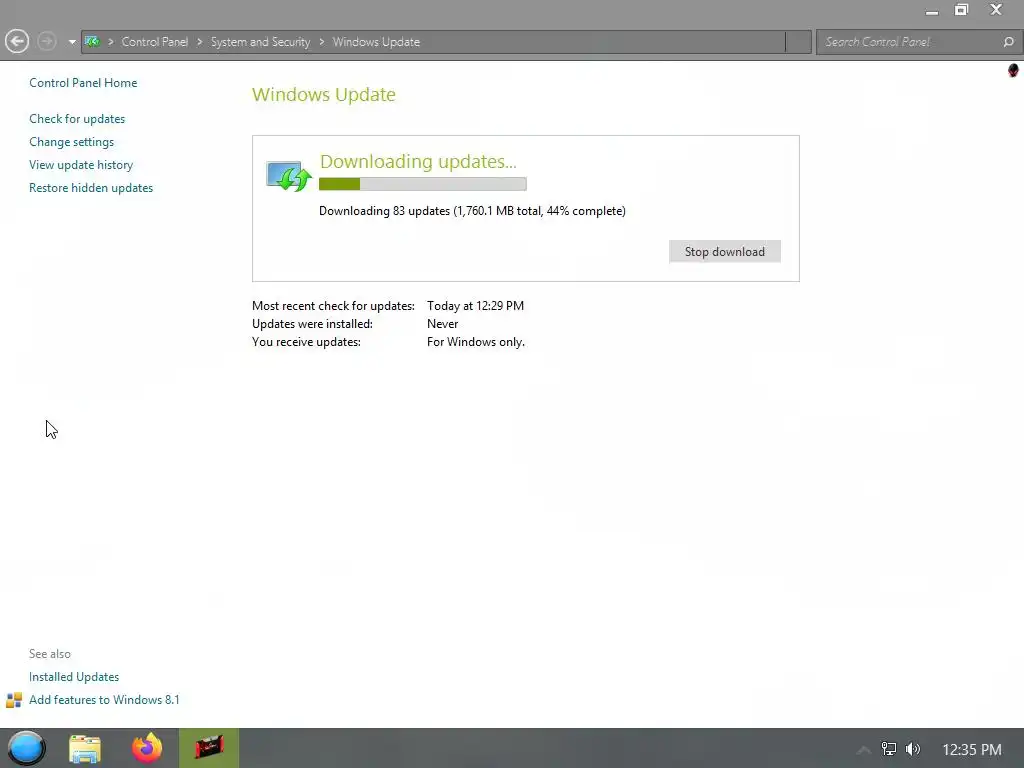Open Installed Updates link
The width and height of the screenshot is (1024, 768).
(74, 677)
